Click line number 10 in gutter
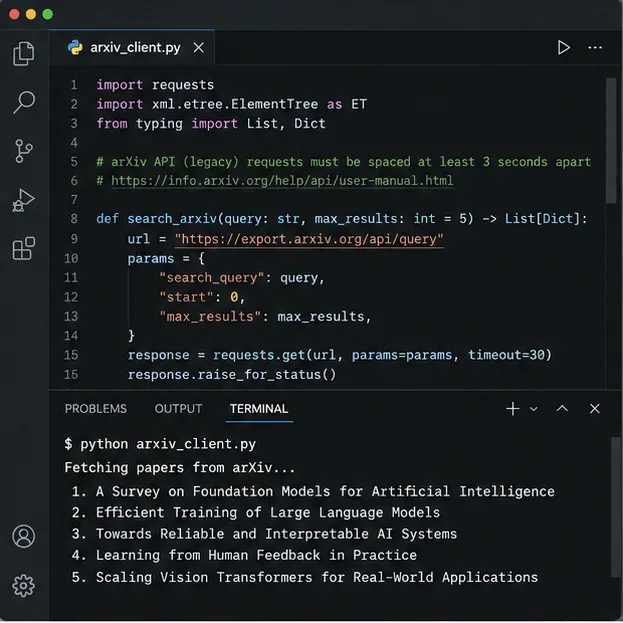This screenshot has width=623, height=623. 71,258
